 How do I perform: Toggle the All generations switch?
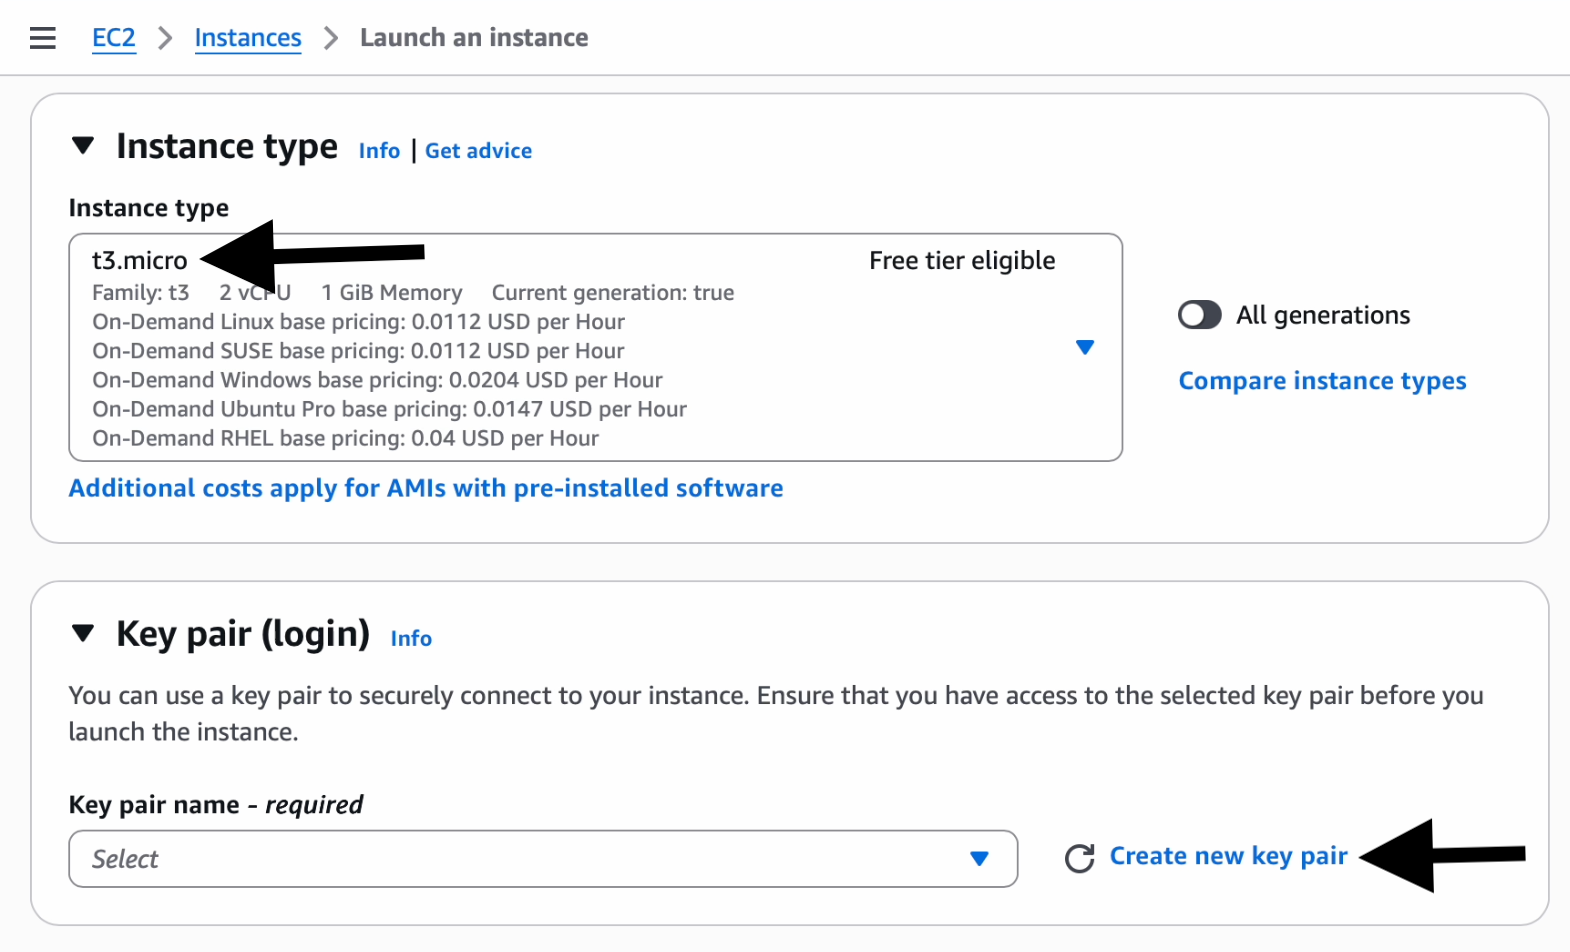1199,315
